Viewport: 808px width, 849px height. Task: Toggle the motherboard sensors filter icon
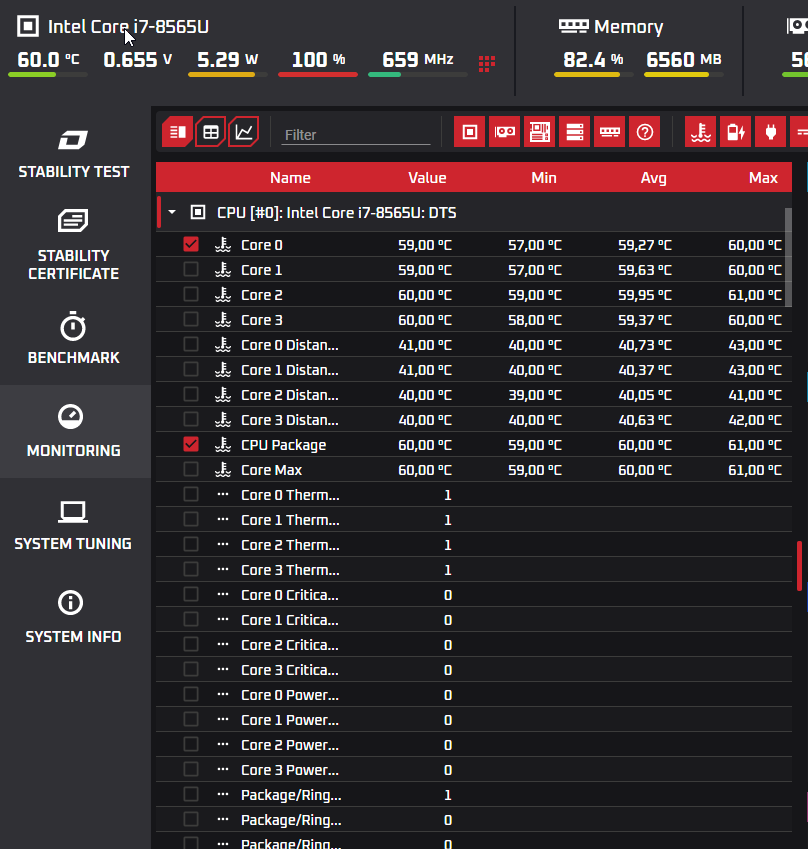click(x=539, y=132)
